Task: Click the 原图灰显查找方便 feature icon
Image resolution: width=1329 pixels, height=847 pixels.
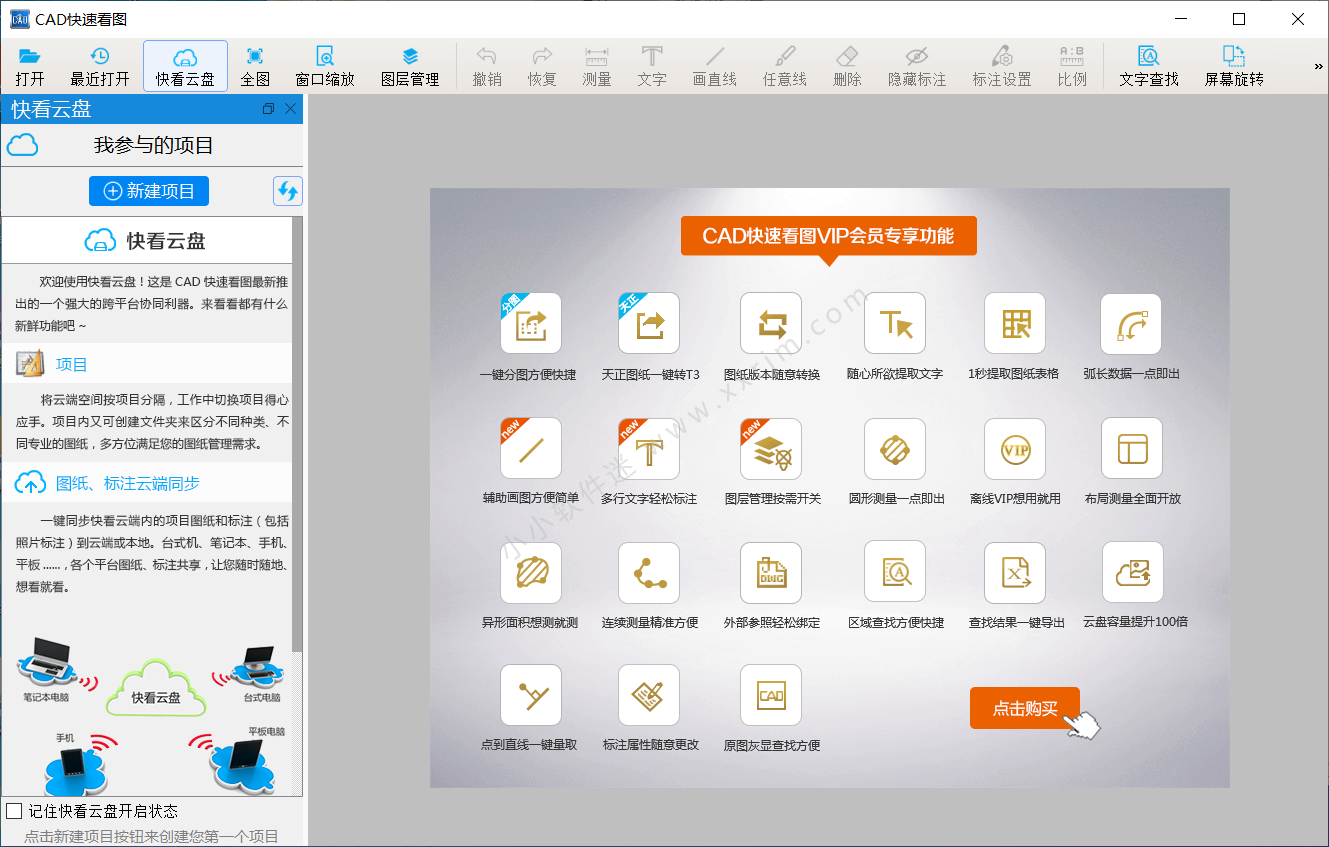Action: pyautogui.click(x=771, y=695)
